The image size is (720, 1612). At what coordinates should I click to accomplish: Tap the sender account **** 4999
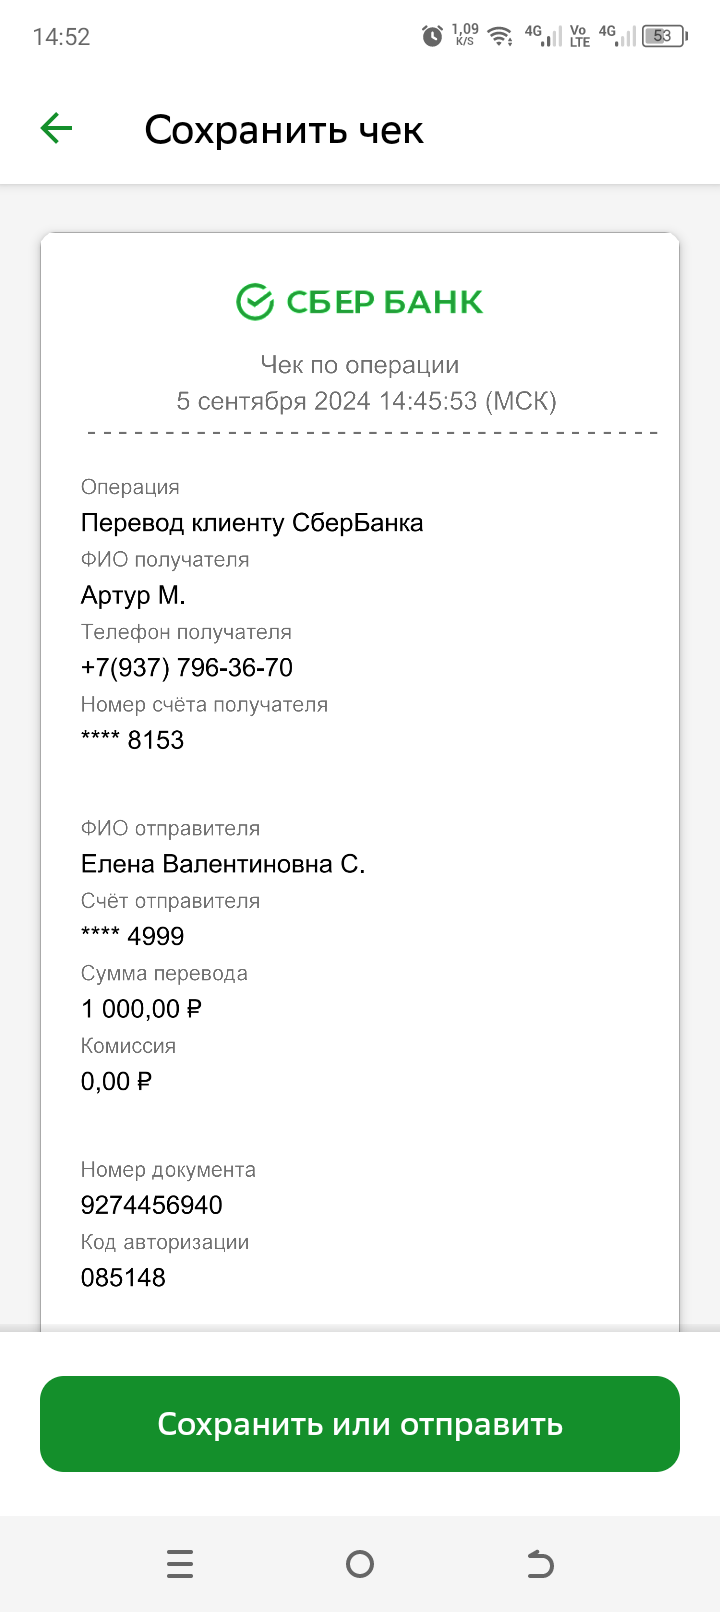click(x=133, y=936)
